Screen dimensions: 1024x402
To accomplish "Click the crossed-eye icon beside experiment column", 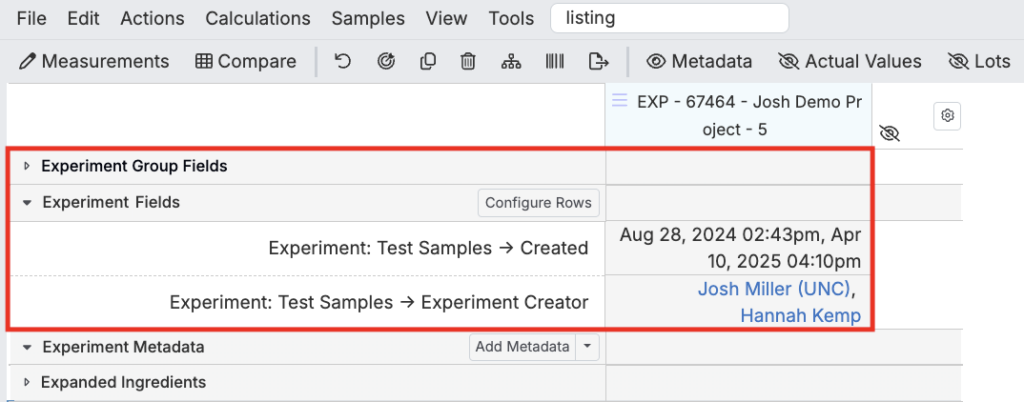I will point(889,133).
